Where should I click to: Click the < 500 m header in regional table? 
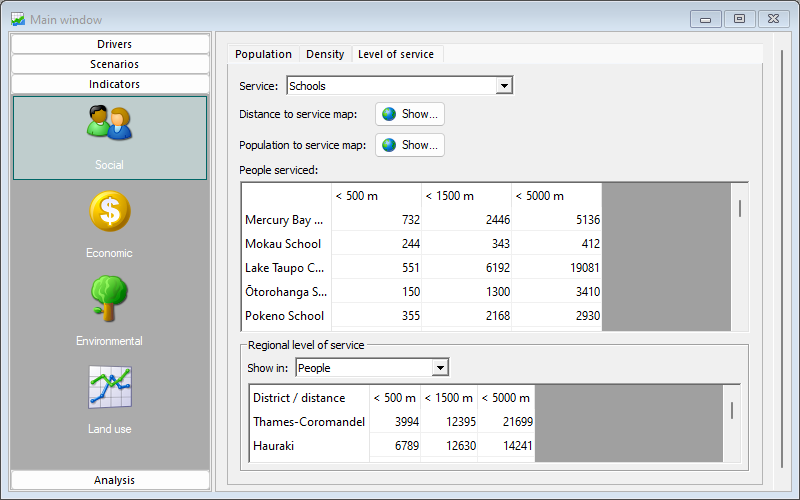coord(395,398)
